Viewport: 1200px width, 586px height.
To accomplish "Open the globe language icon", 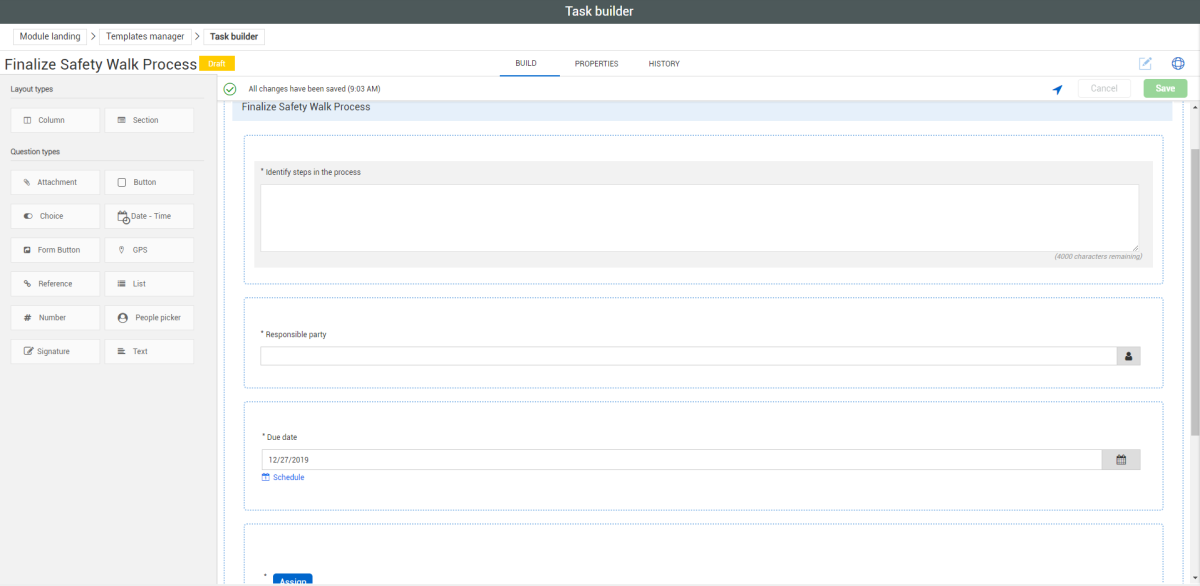I will 1178,63.
